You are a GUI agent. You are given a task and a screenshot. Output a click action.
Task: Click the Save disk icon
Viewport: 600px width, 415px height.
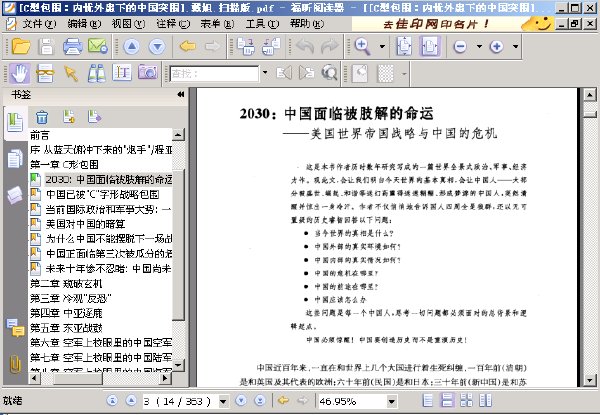46,47
